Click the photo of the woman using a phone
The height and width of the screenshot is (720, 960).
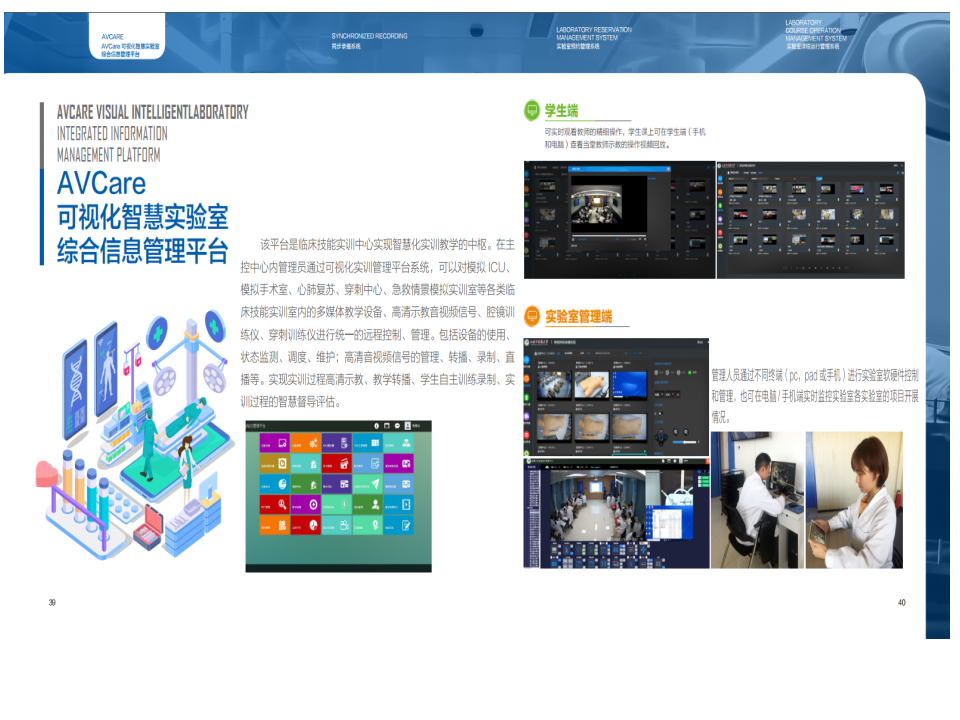point(855,499)
